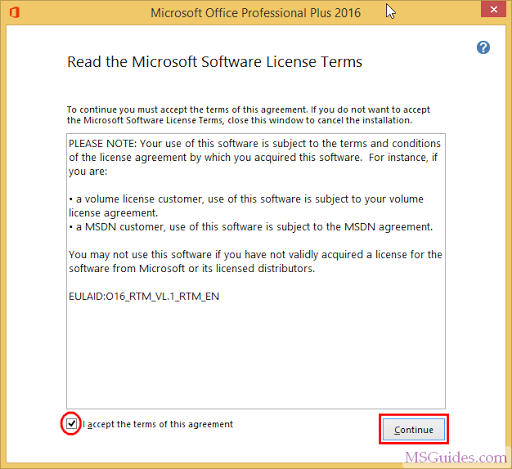Click the 'close this window to cancel' instruction line
Image resolution: width=512 pixels, height=469 pixels.
239,120
